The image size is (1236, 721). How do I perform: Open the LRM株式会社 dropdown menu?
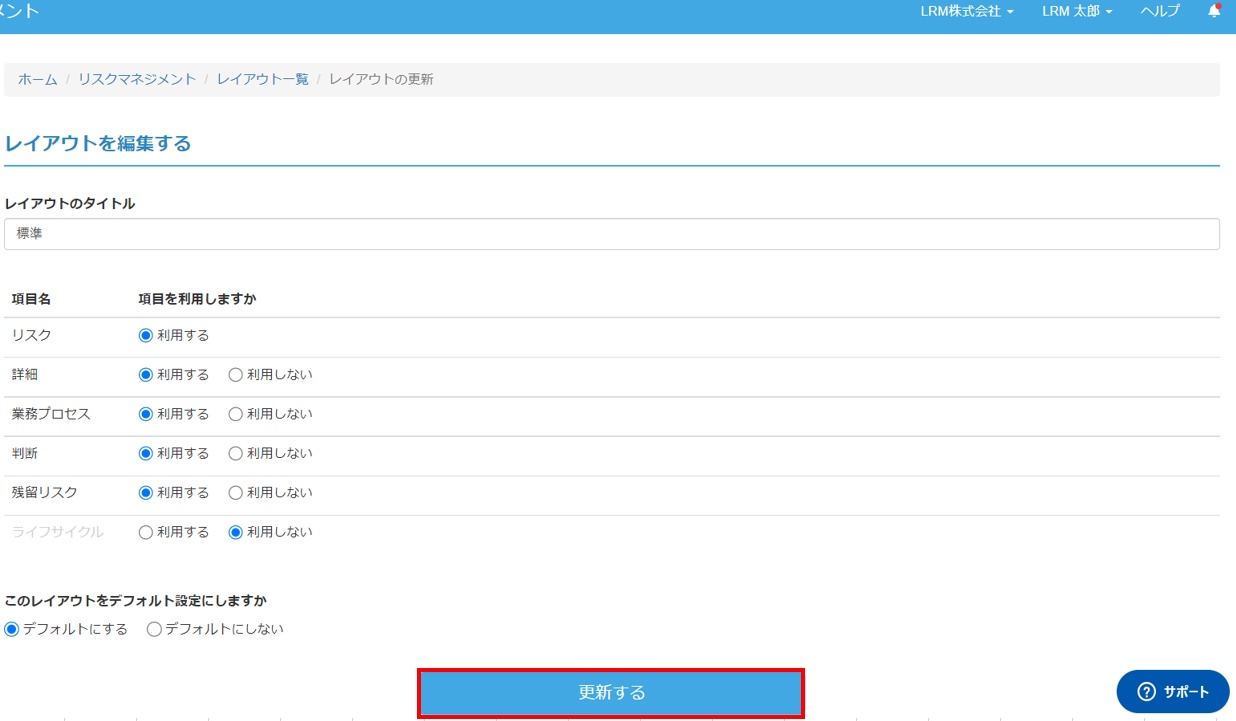(x=967, y=11)
